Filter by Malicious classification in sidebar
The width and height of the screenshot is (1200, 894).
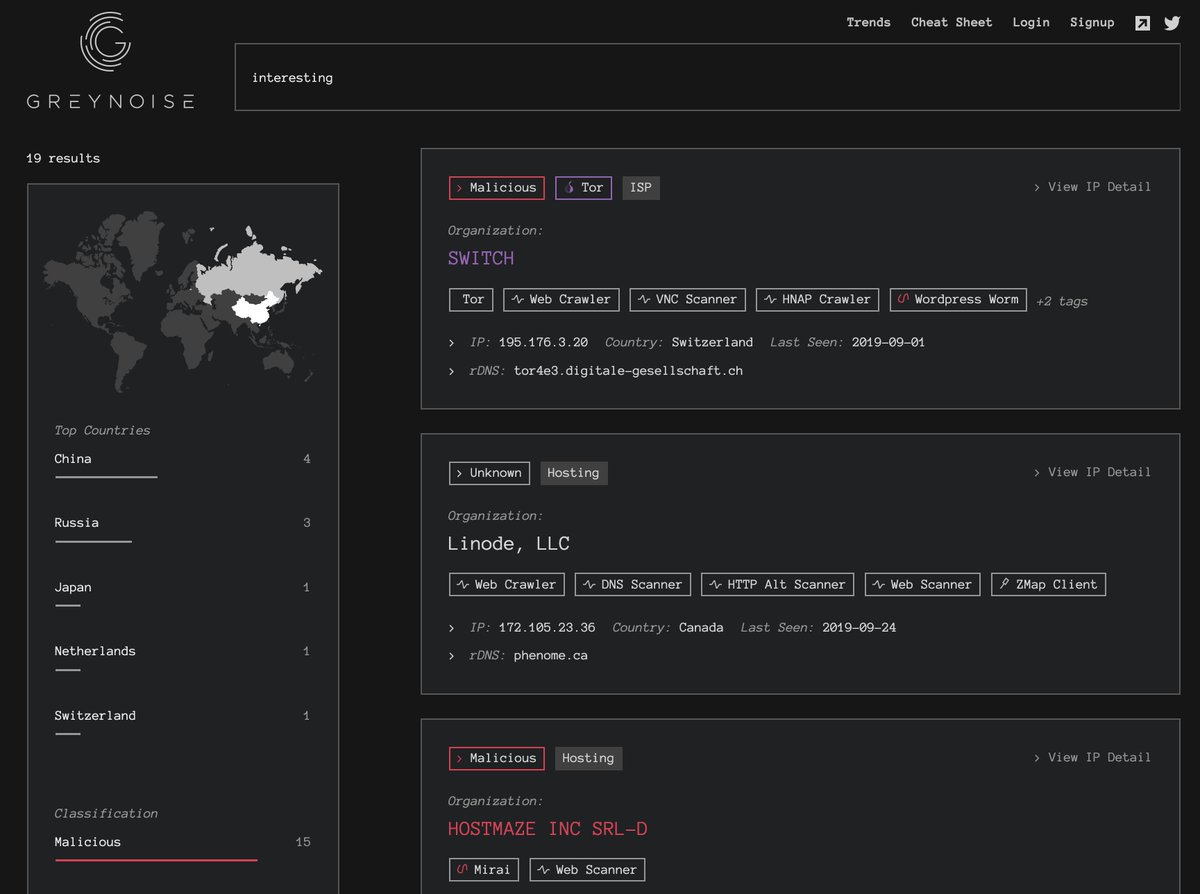point(182,847)
